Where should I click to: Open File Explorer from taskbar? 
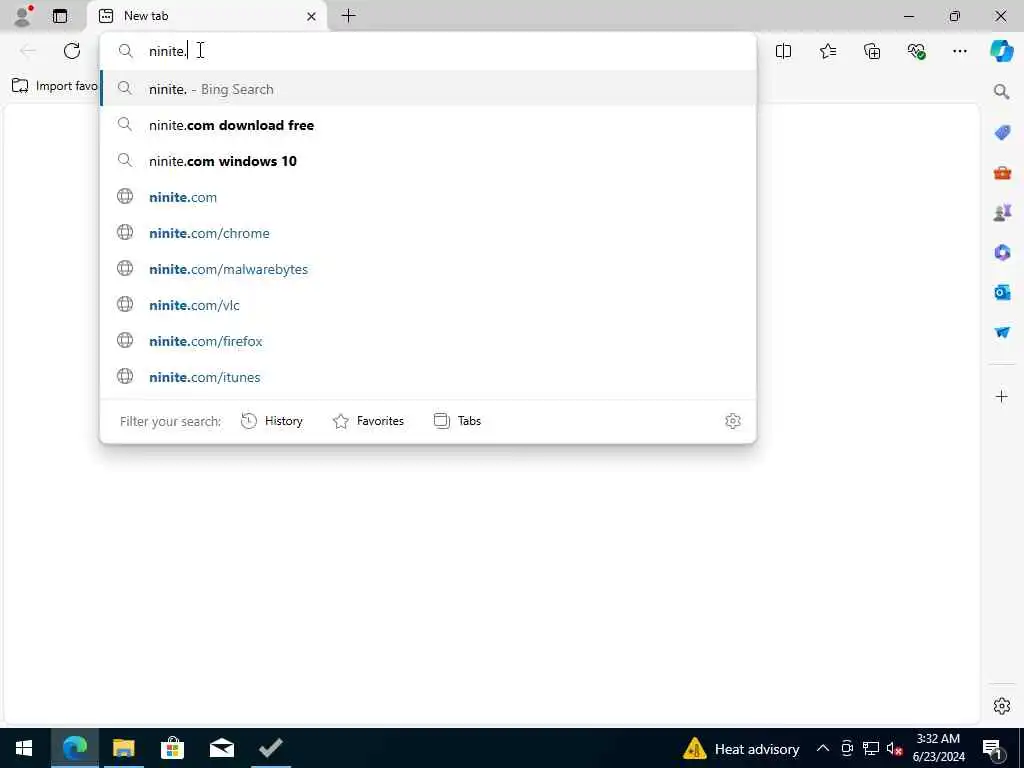coord(123,748)
